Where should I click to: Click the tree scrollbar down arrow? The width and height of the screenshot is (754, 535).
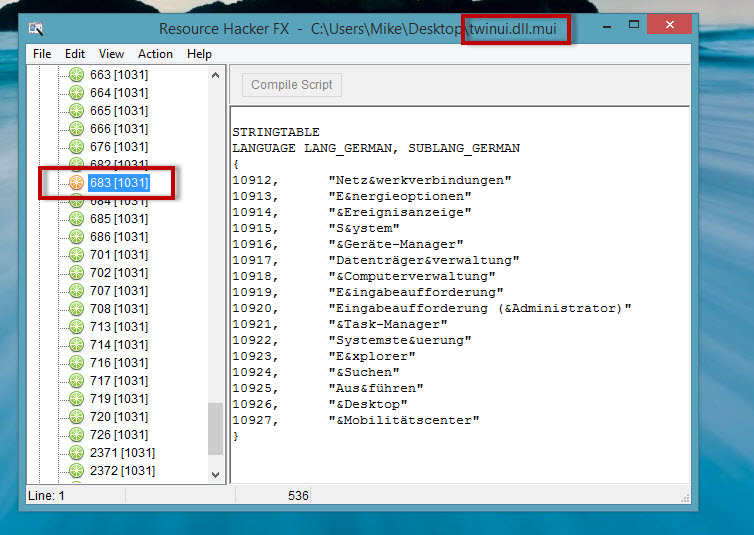(x=215, y=474)
